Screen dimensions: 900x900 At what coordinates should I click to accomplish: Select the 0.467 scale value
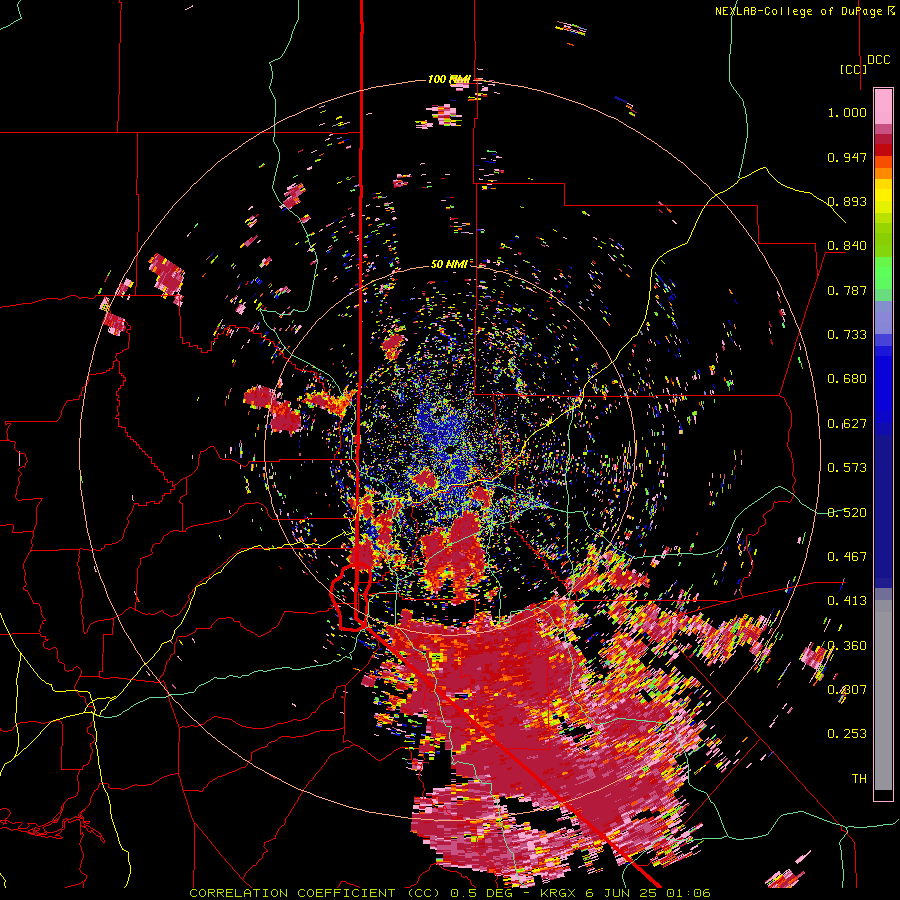[847, 557]
